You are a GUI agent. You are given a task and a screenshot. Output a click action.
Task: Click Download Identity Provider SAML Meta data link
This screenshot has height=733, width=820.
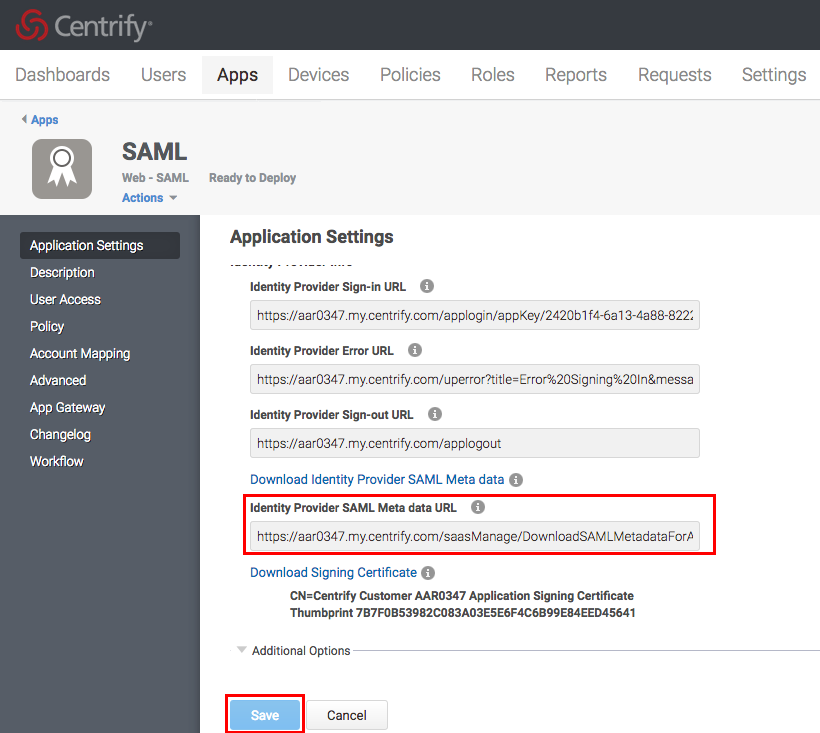tap(377, 479)
